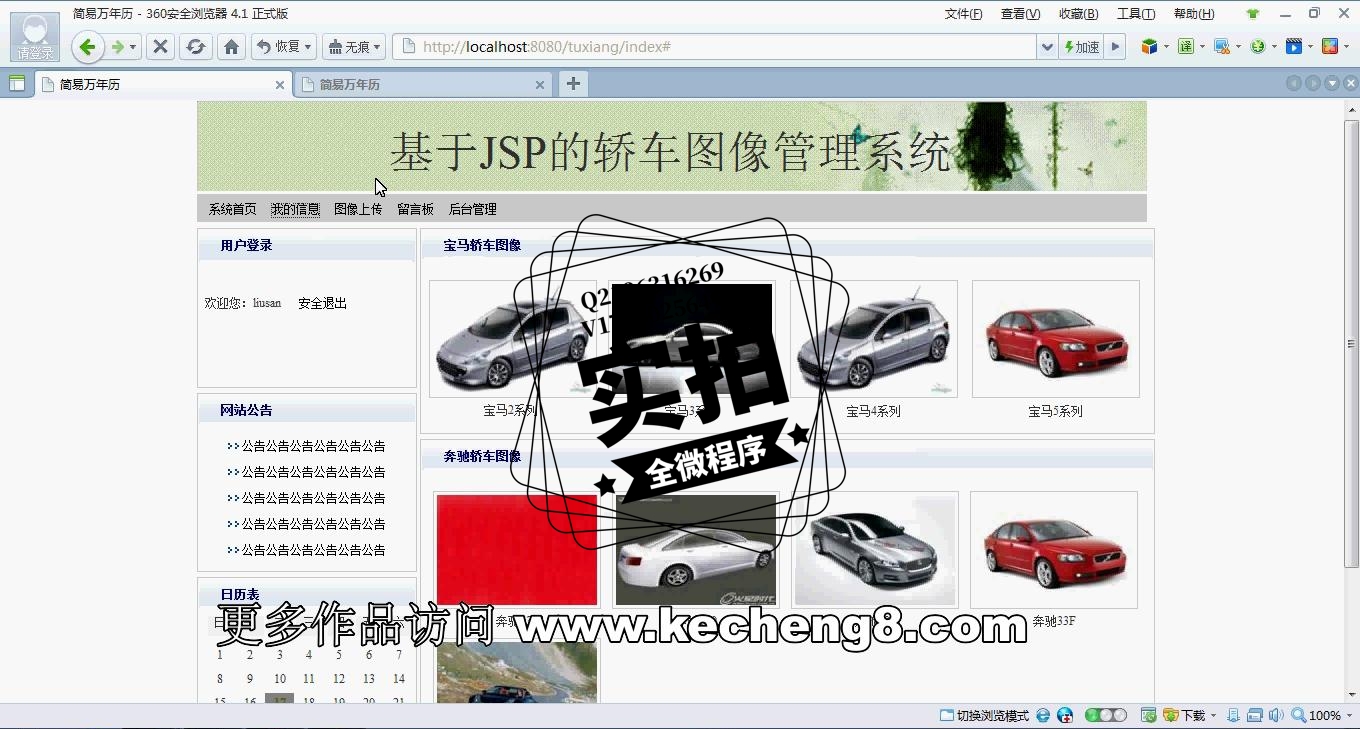Toggle the green traffic-light switch

(1106, 716)
